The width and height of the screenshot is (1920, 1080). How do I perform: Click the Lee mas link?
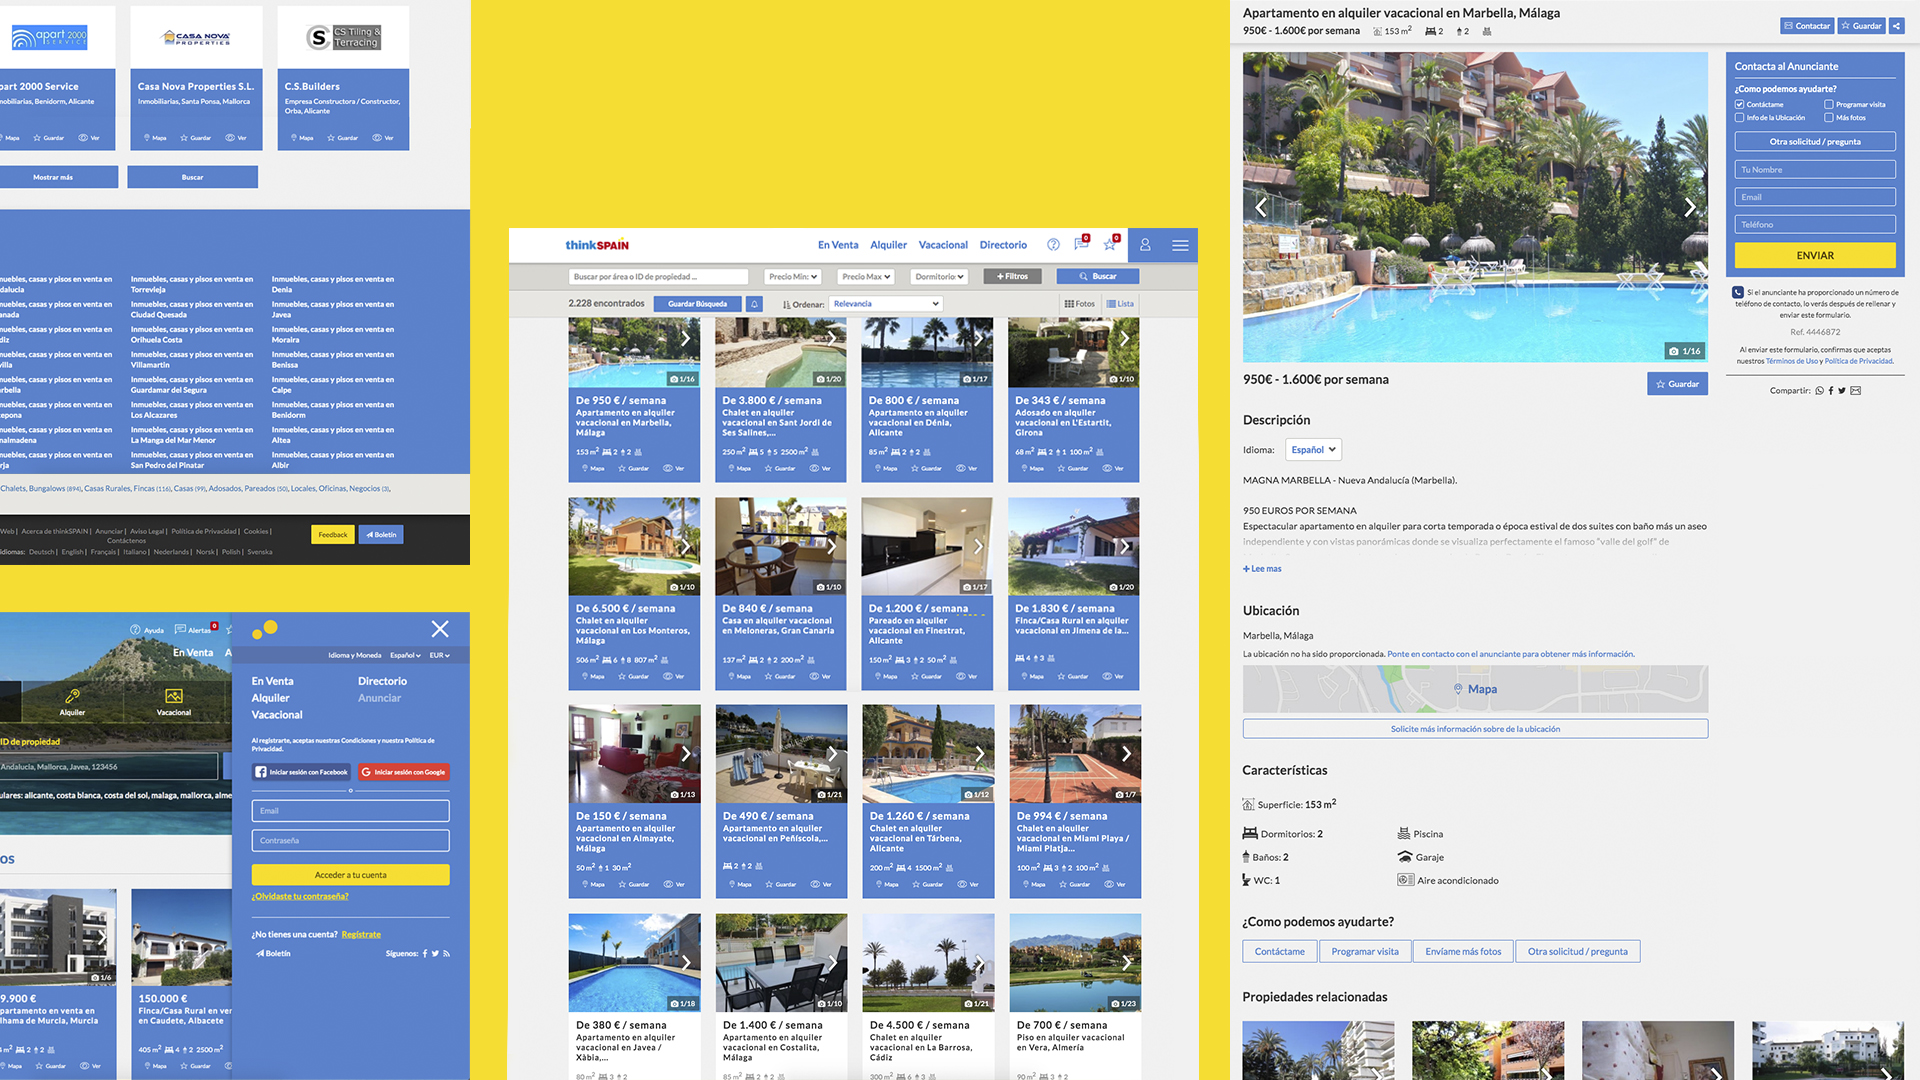coord(1262,569)
